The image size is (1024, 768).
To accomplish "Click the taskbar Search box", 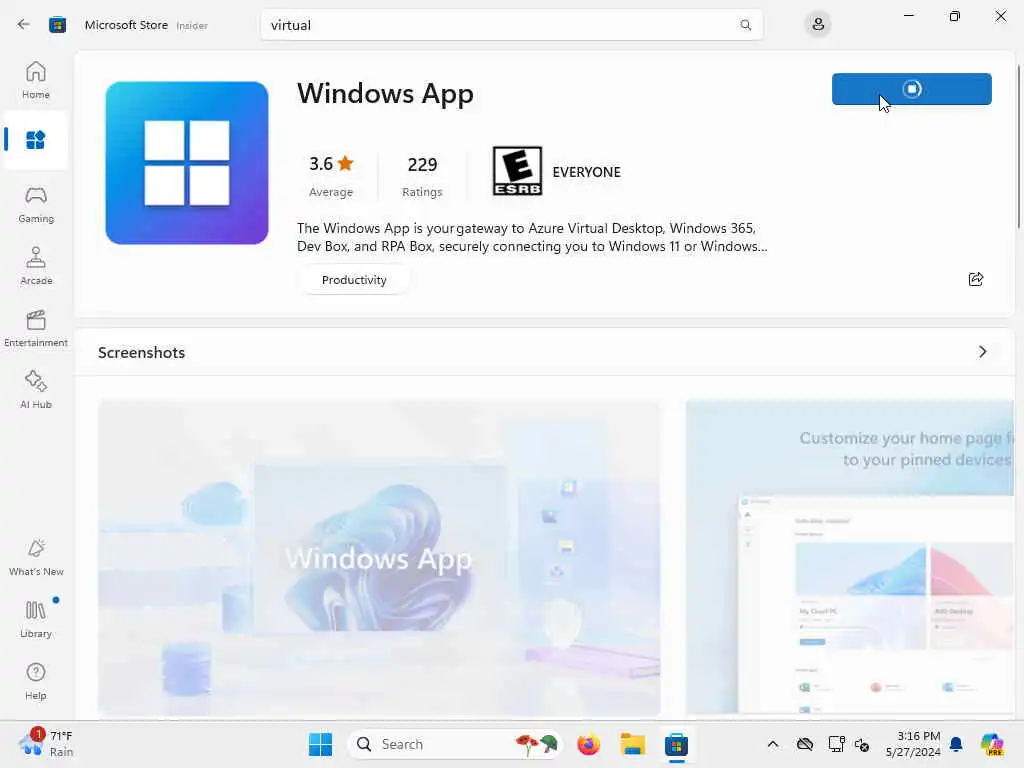I will tap(455, 744).
